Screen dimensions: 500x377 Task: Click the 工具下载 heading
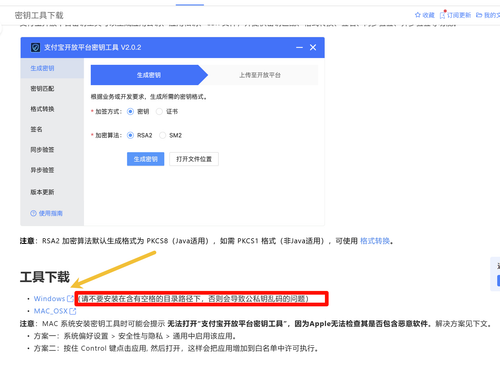[45, 277]
